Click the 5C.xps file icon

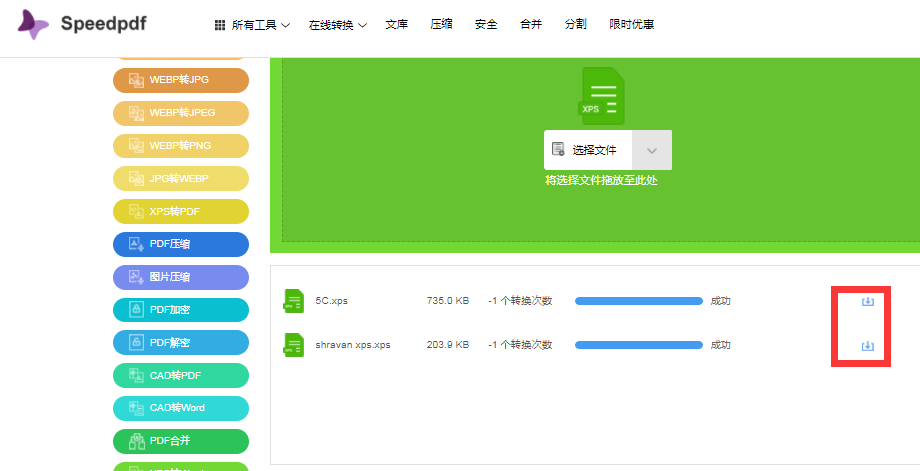294,301
